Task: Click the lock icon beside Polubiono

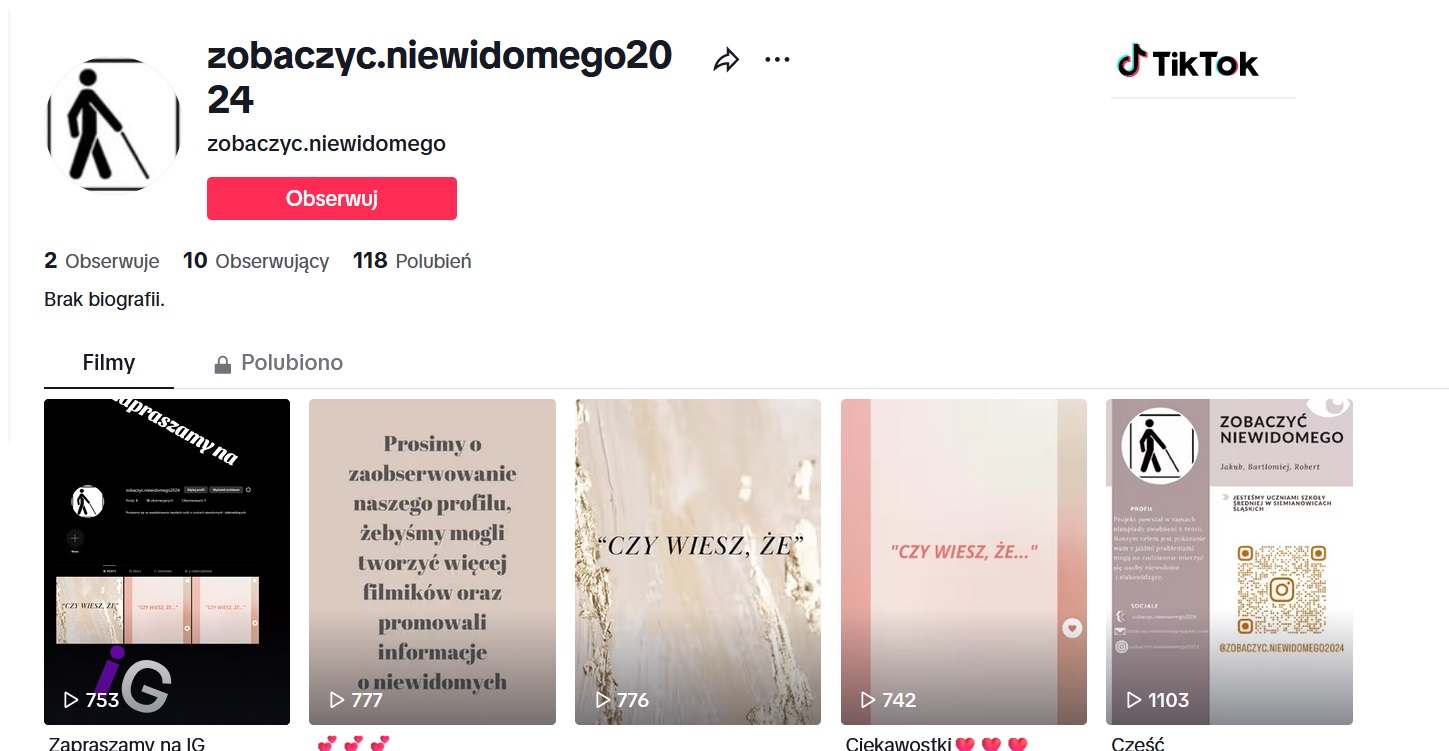Action: [223, 364]
